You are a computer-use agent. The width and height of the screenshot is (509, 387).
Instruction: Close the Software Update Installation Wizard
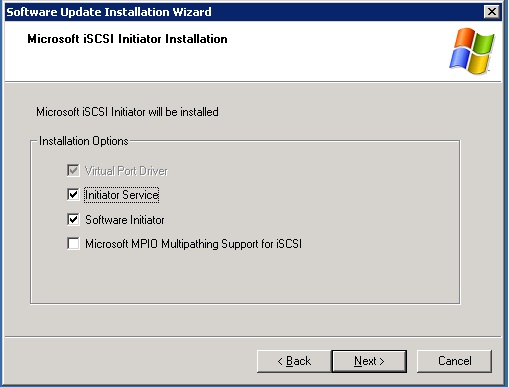click(x=492, y=12)
